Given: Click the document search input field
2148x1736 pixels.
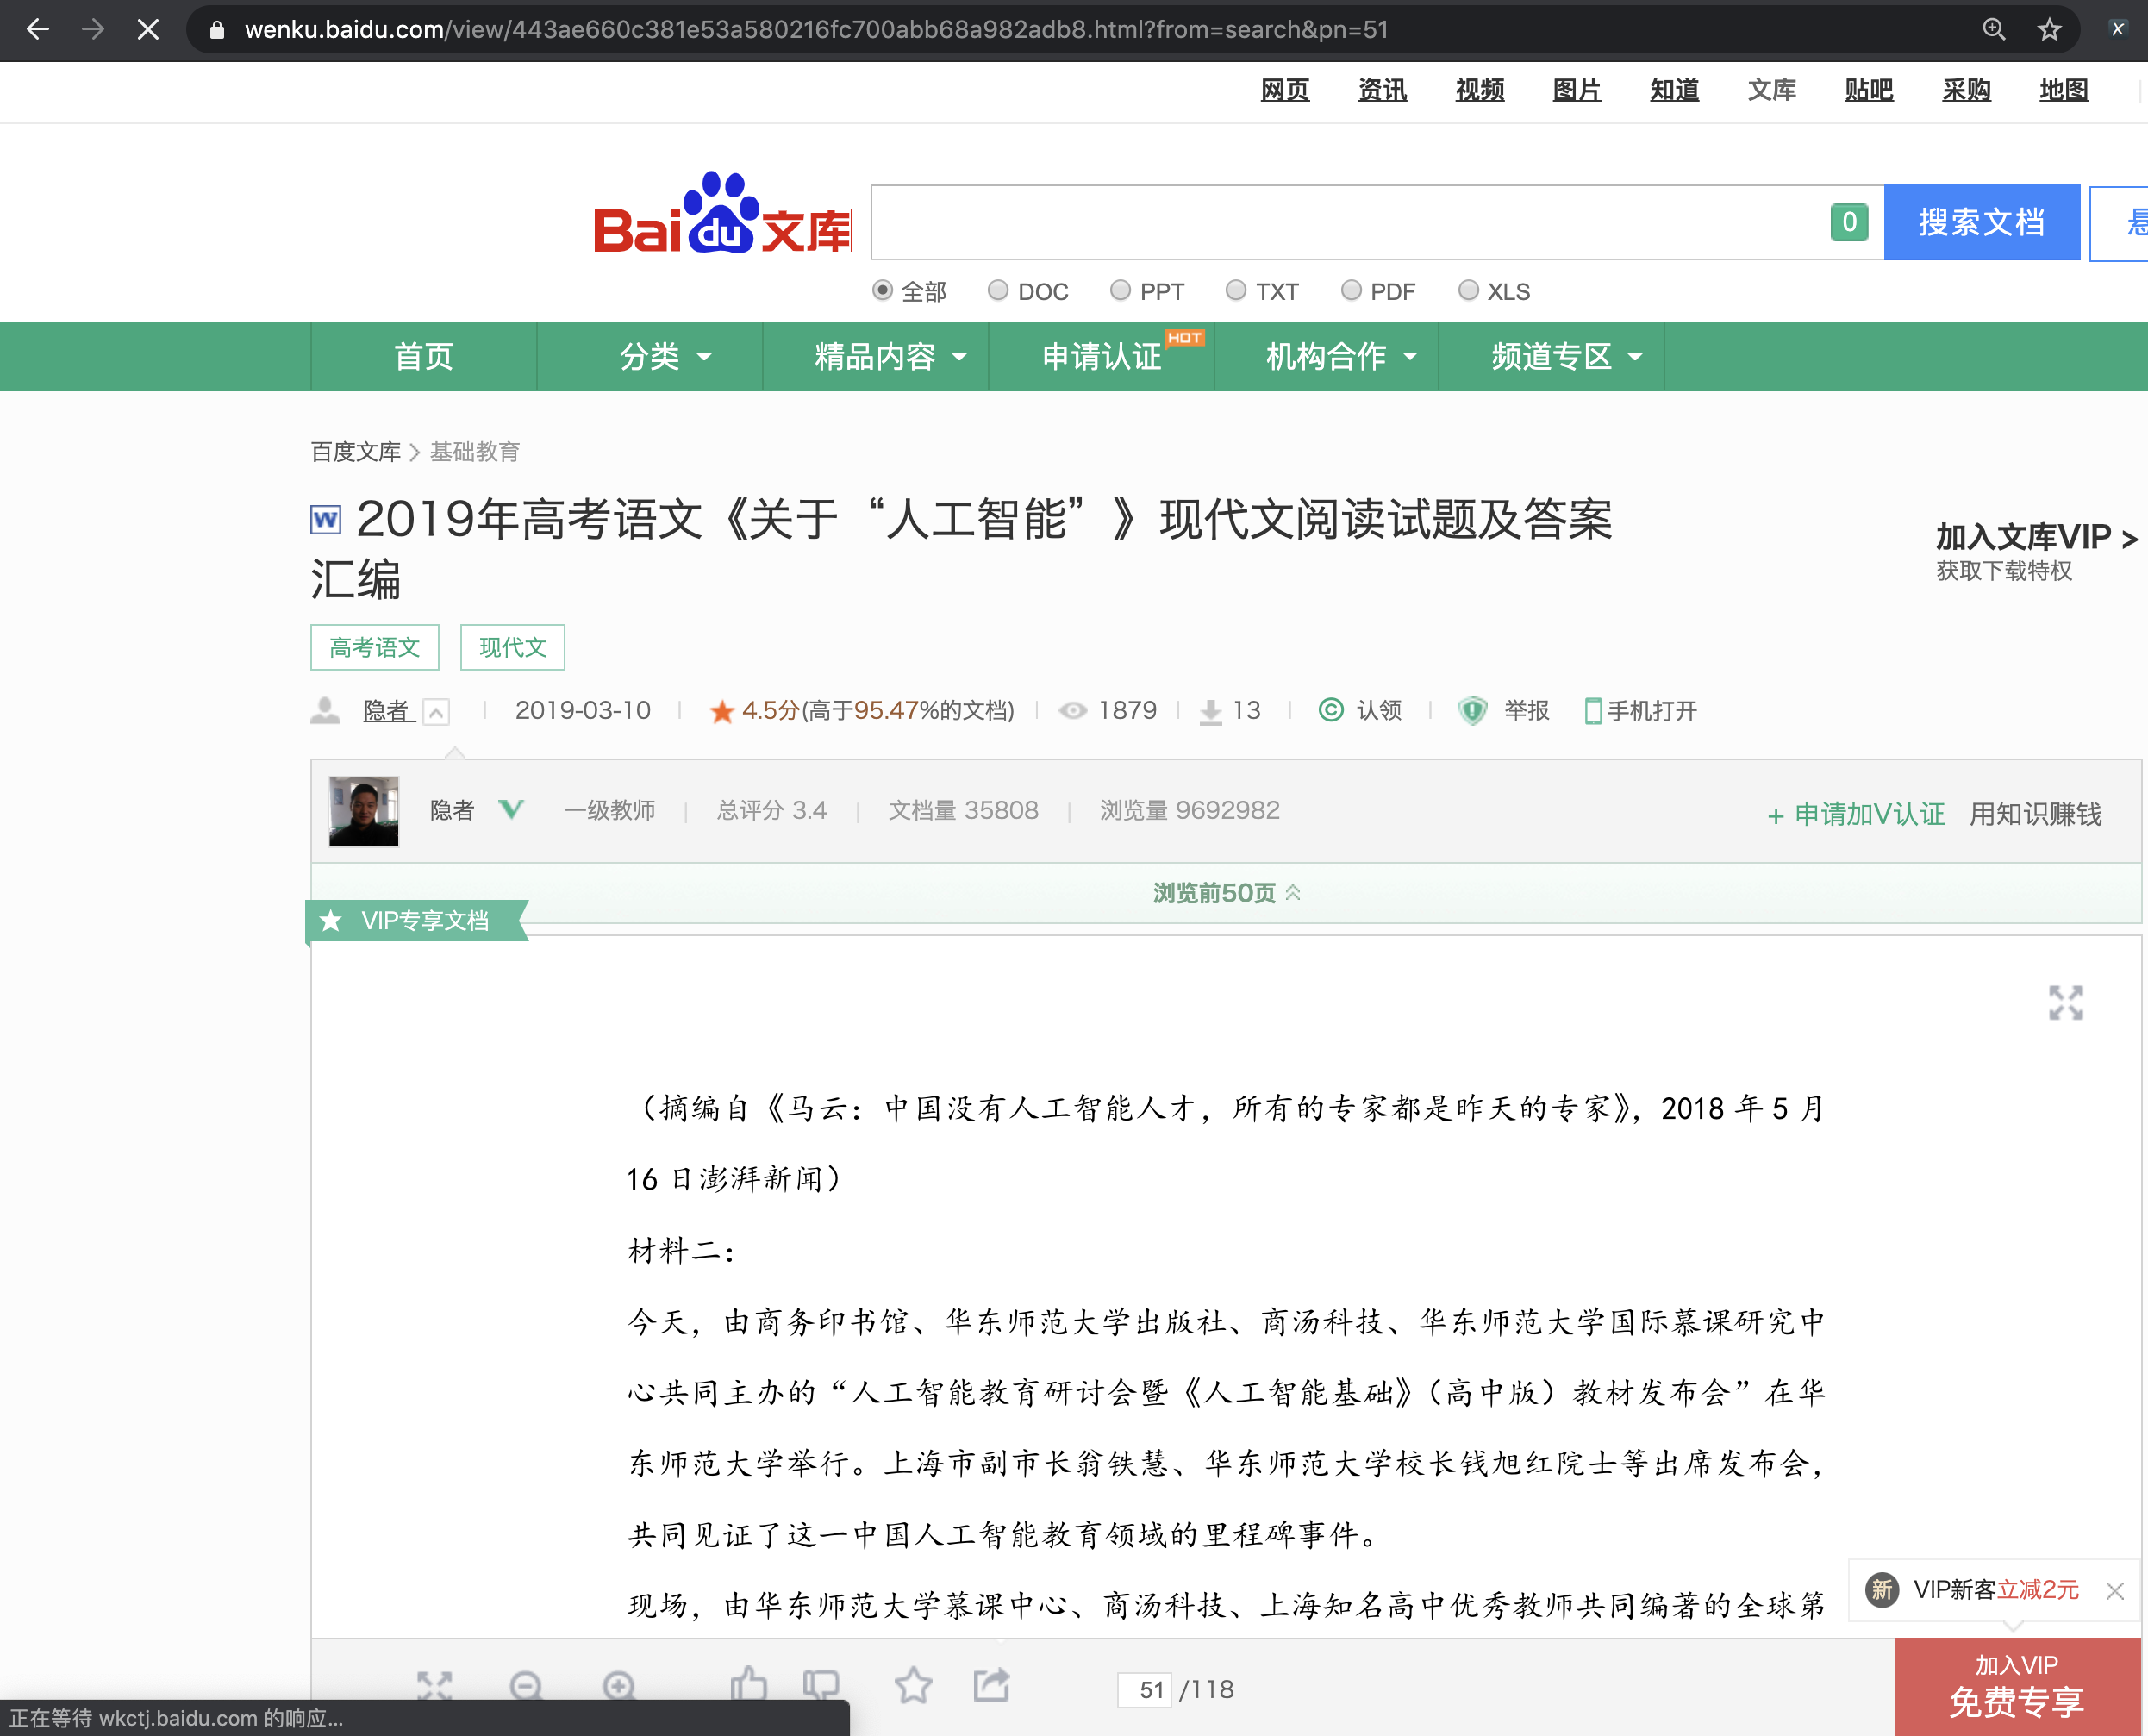Looking at the screenshot, I should tap(1350, 222).
